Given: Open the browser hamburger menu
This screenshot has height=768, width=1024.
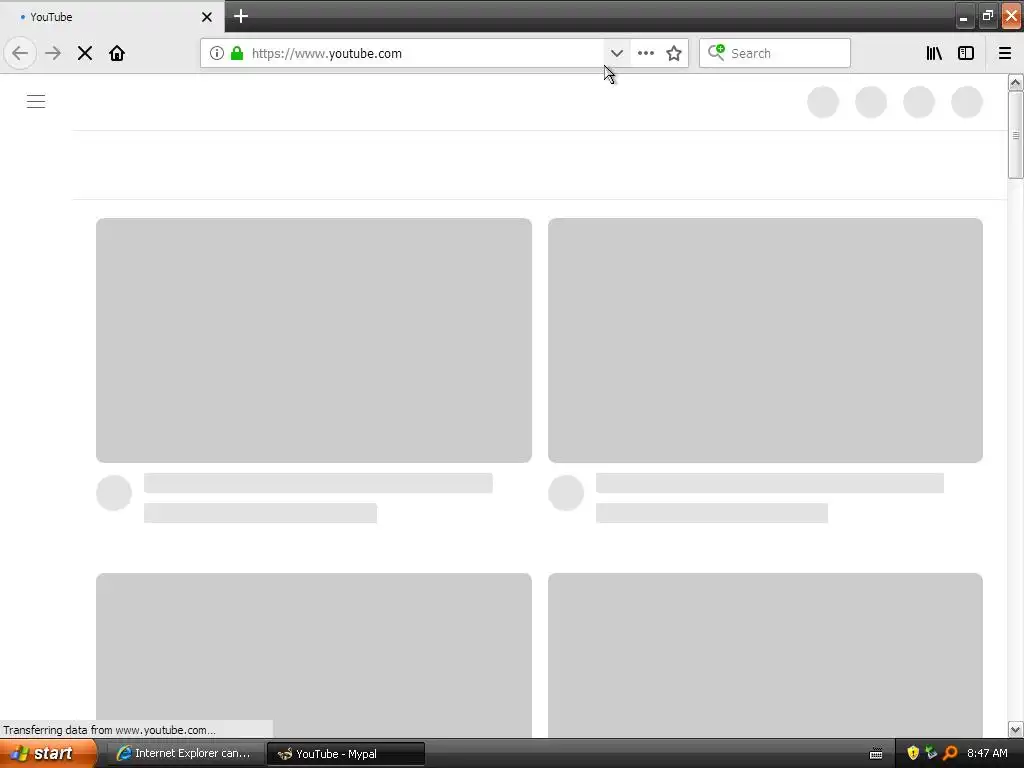Looking at the screenshot, I should pyautogui.click(x=1005, y=53).
